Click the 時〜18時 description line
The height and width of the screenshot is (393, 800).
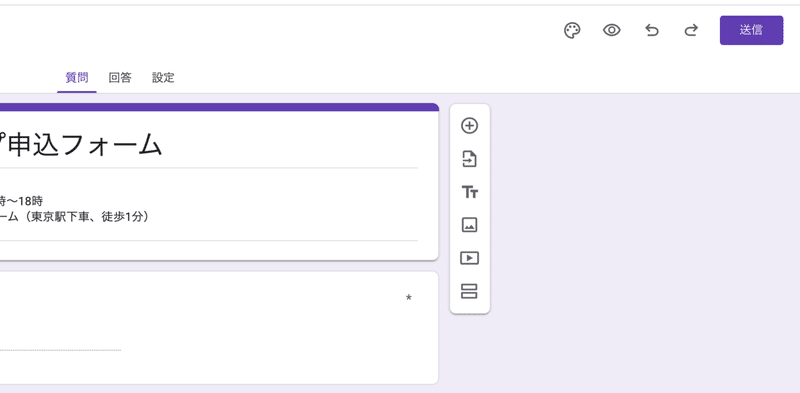[21, 201]
